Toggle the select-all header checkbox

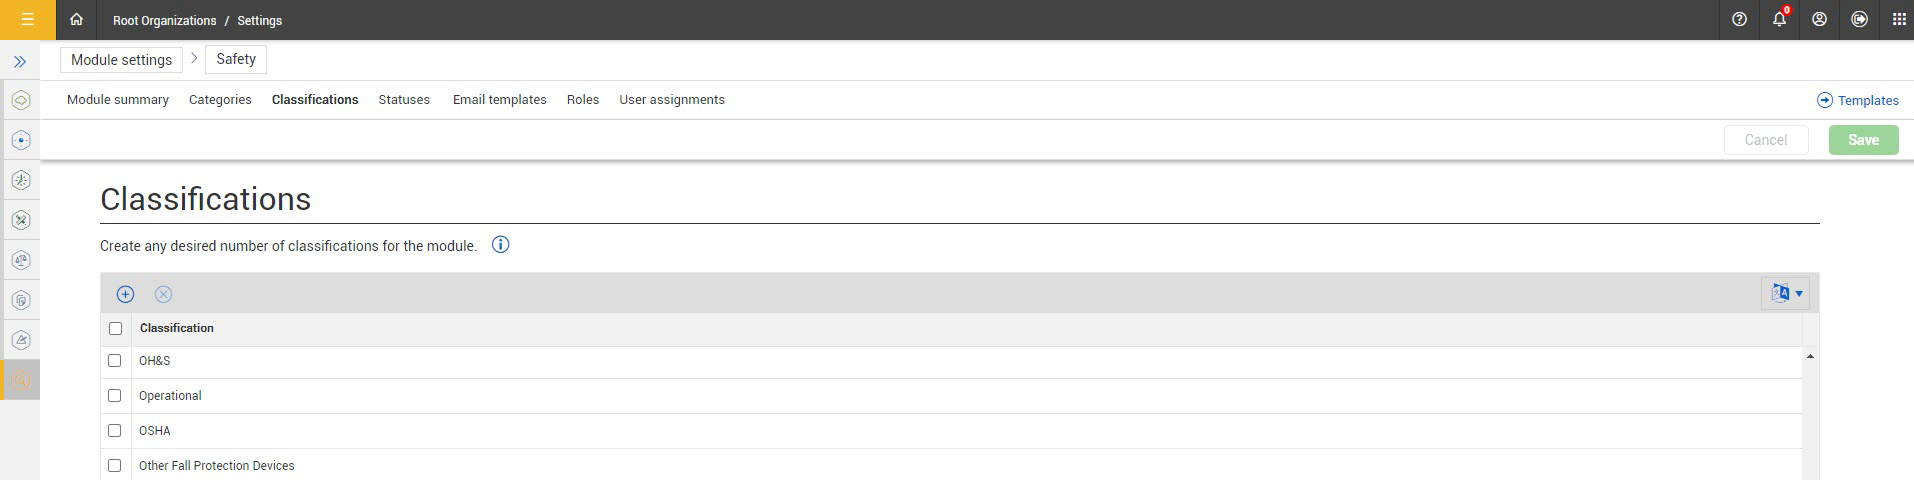click(x=115, y=329)
